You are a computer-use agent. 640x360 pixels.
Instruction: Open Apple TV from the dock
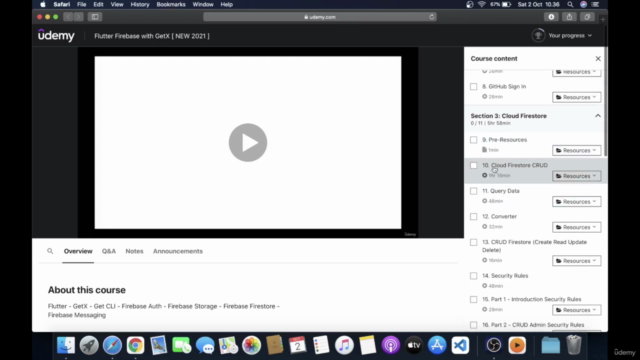(414, 345)
